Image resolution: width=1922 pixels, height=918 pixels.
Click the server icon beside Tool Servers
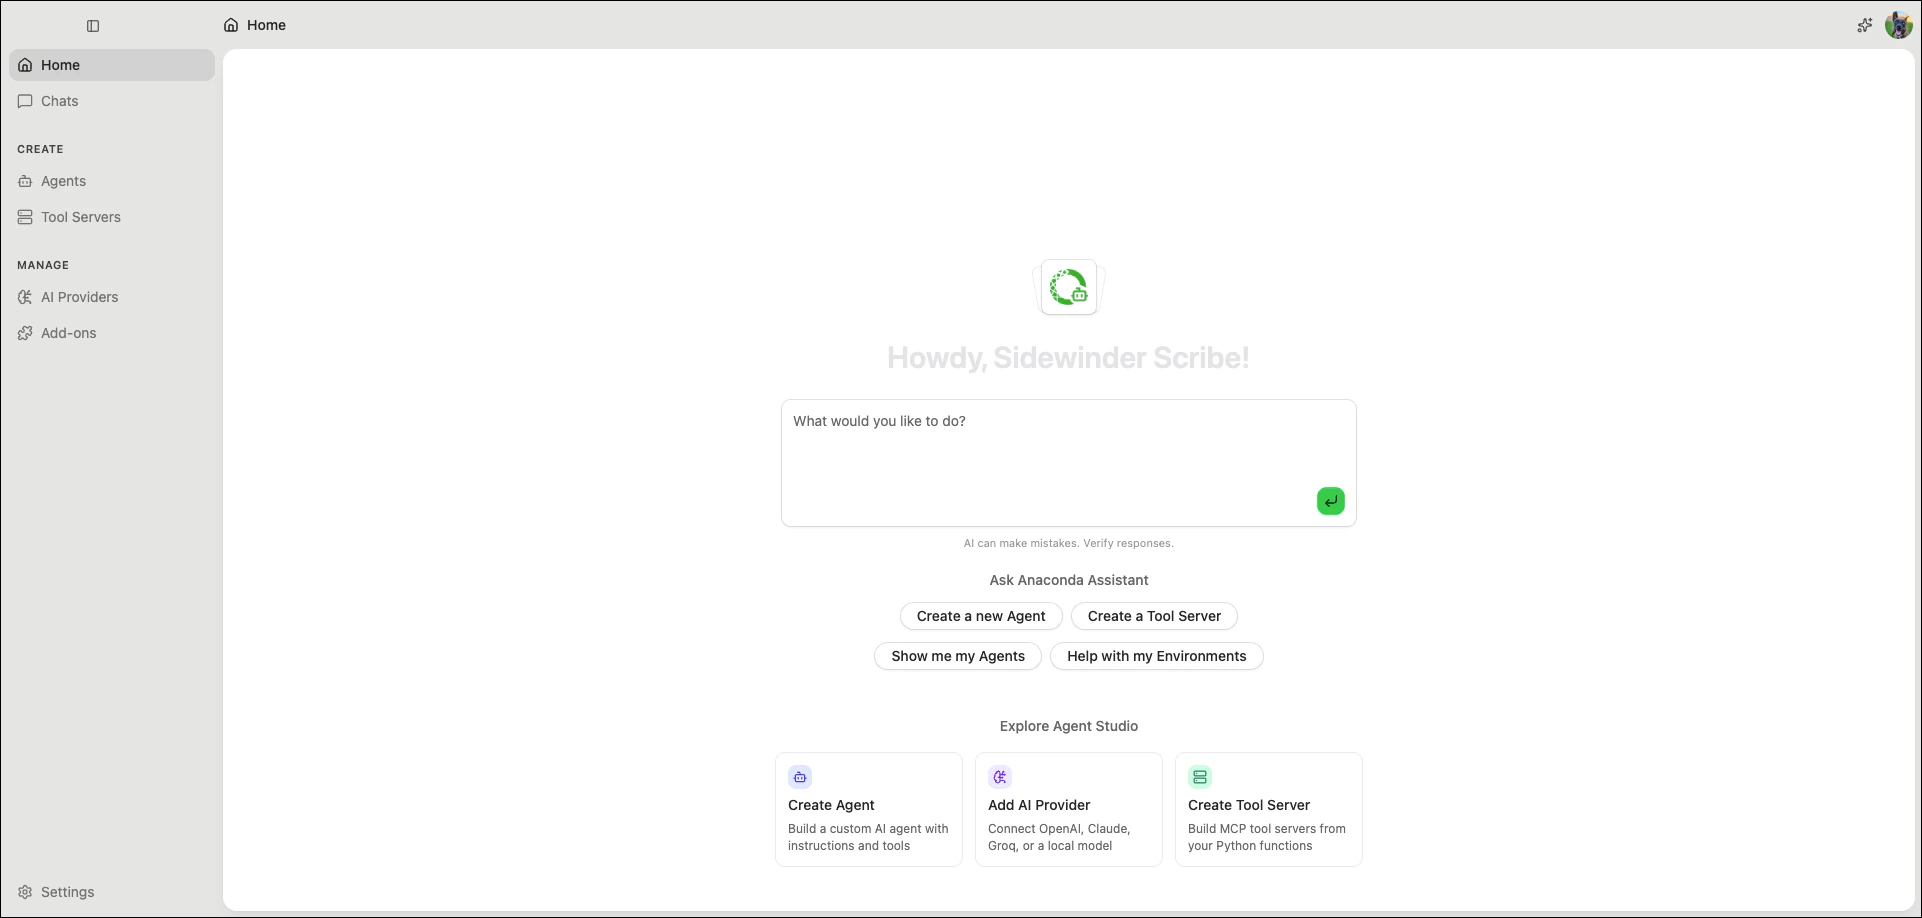(x=25, y=217)
